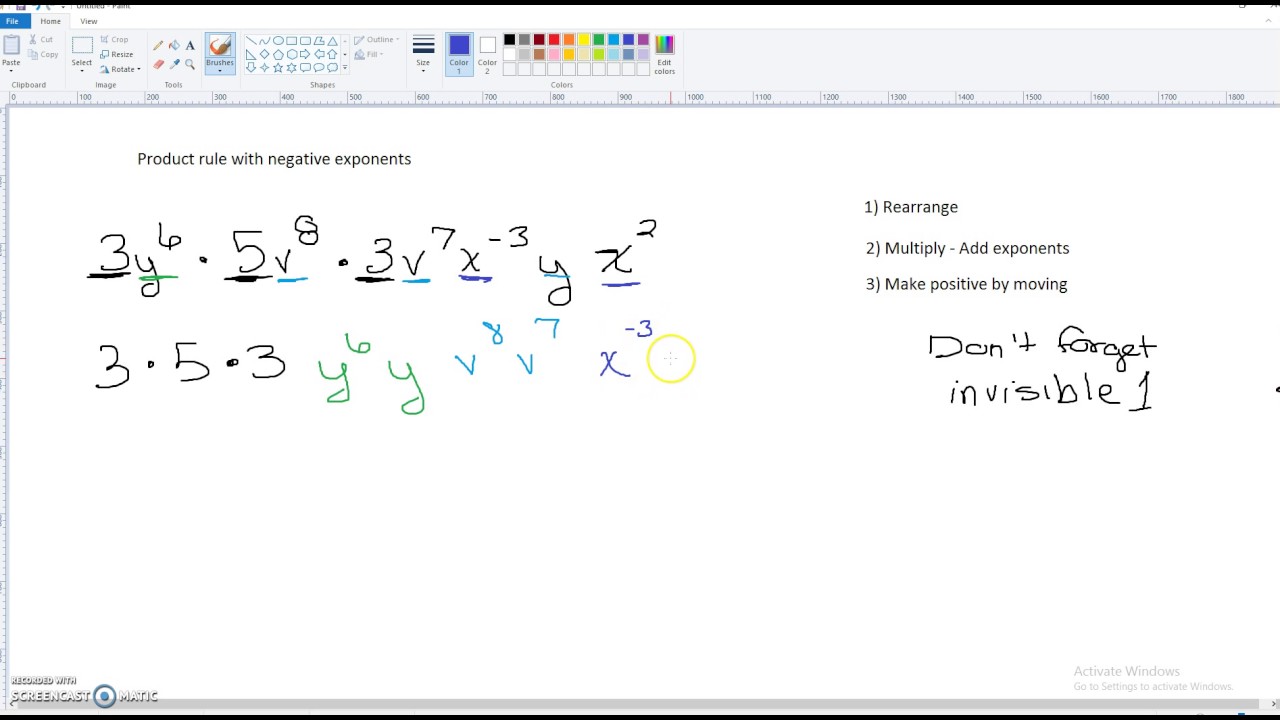Click the Brushes tool icon
This screenshot has height=720, width=1280.
pos(219,46)
